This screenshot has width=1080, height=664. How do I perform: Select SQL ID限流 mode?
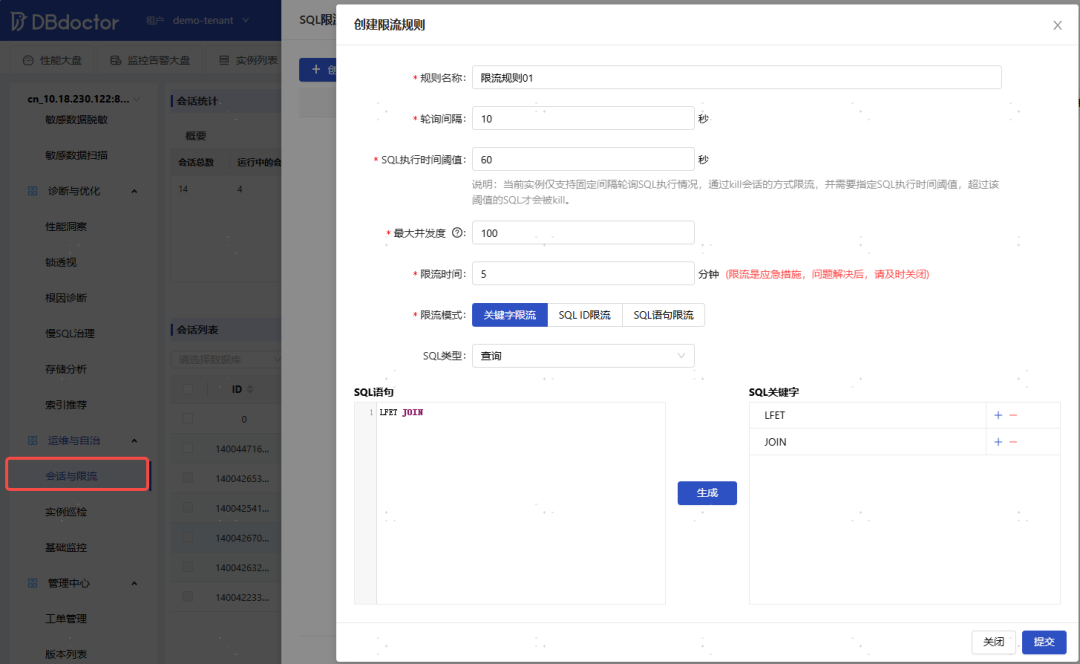pyautogui.click(x=585, y=315)
